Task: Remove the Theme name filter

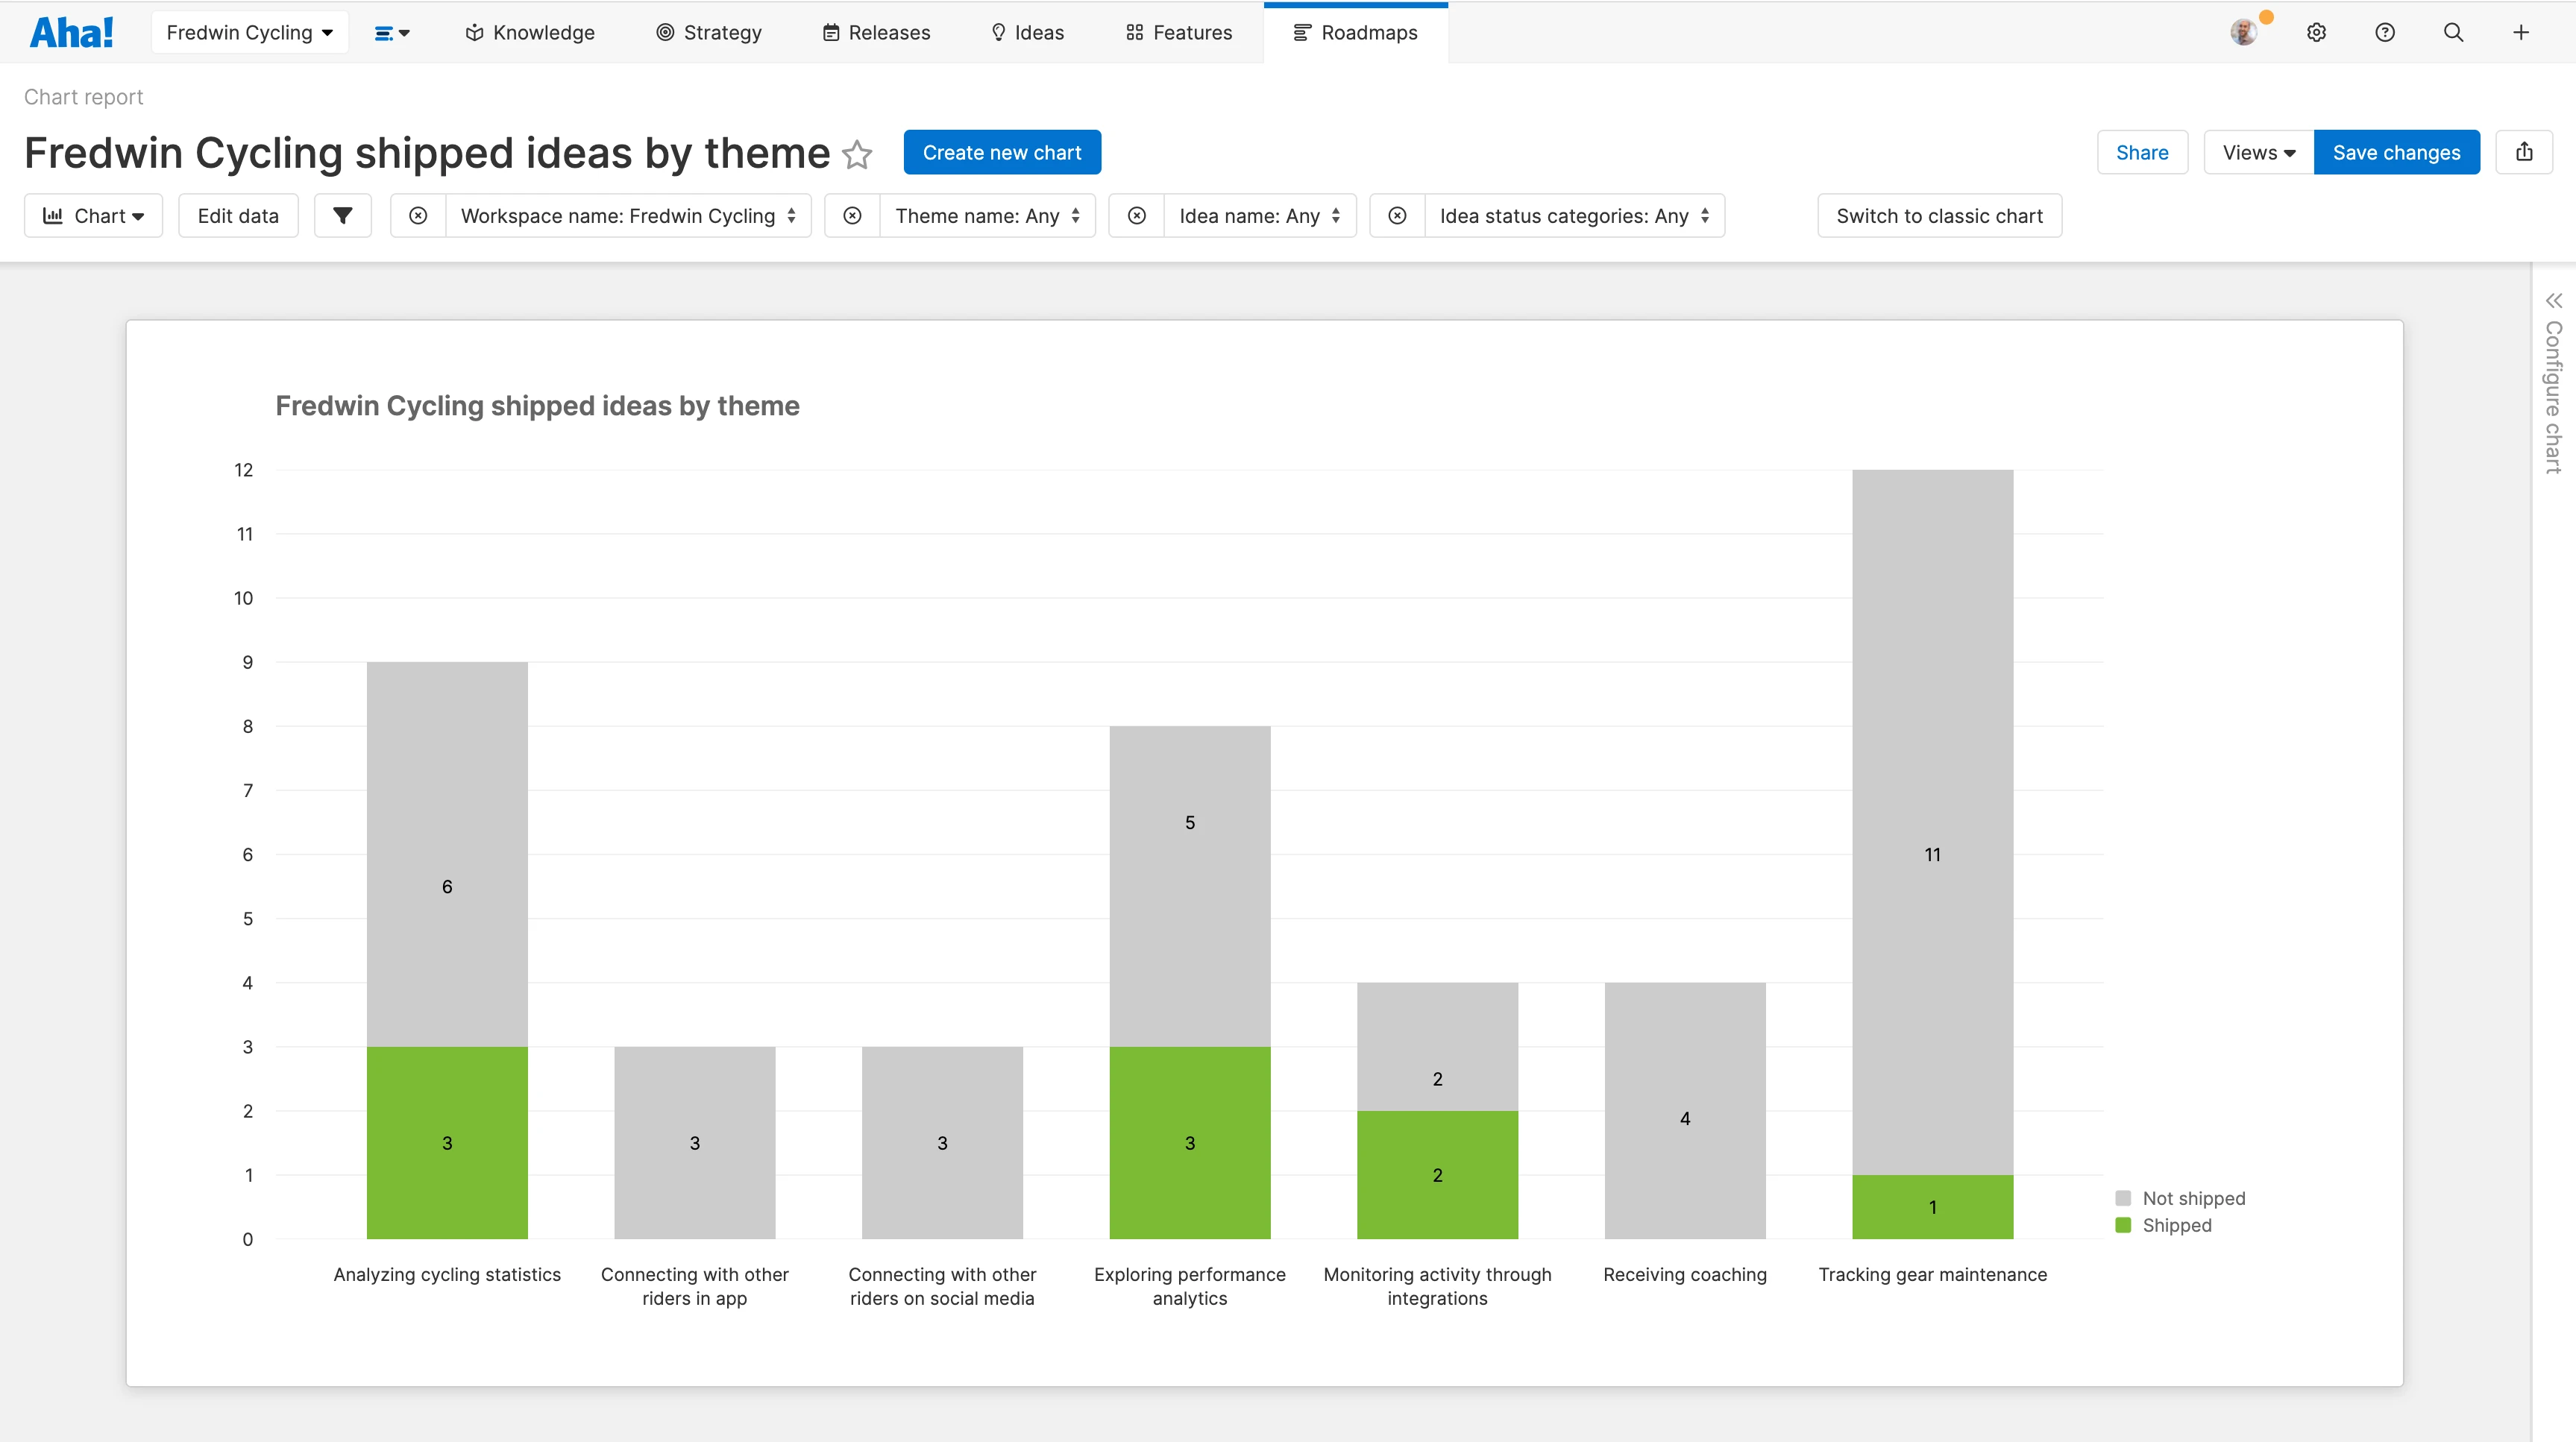Action: tap(852, 215)
